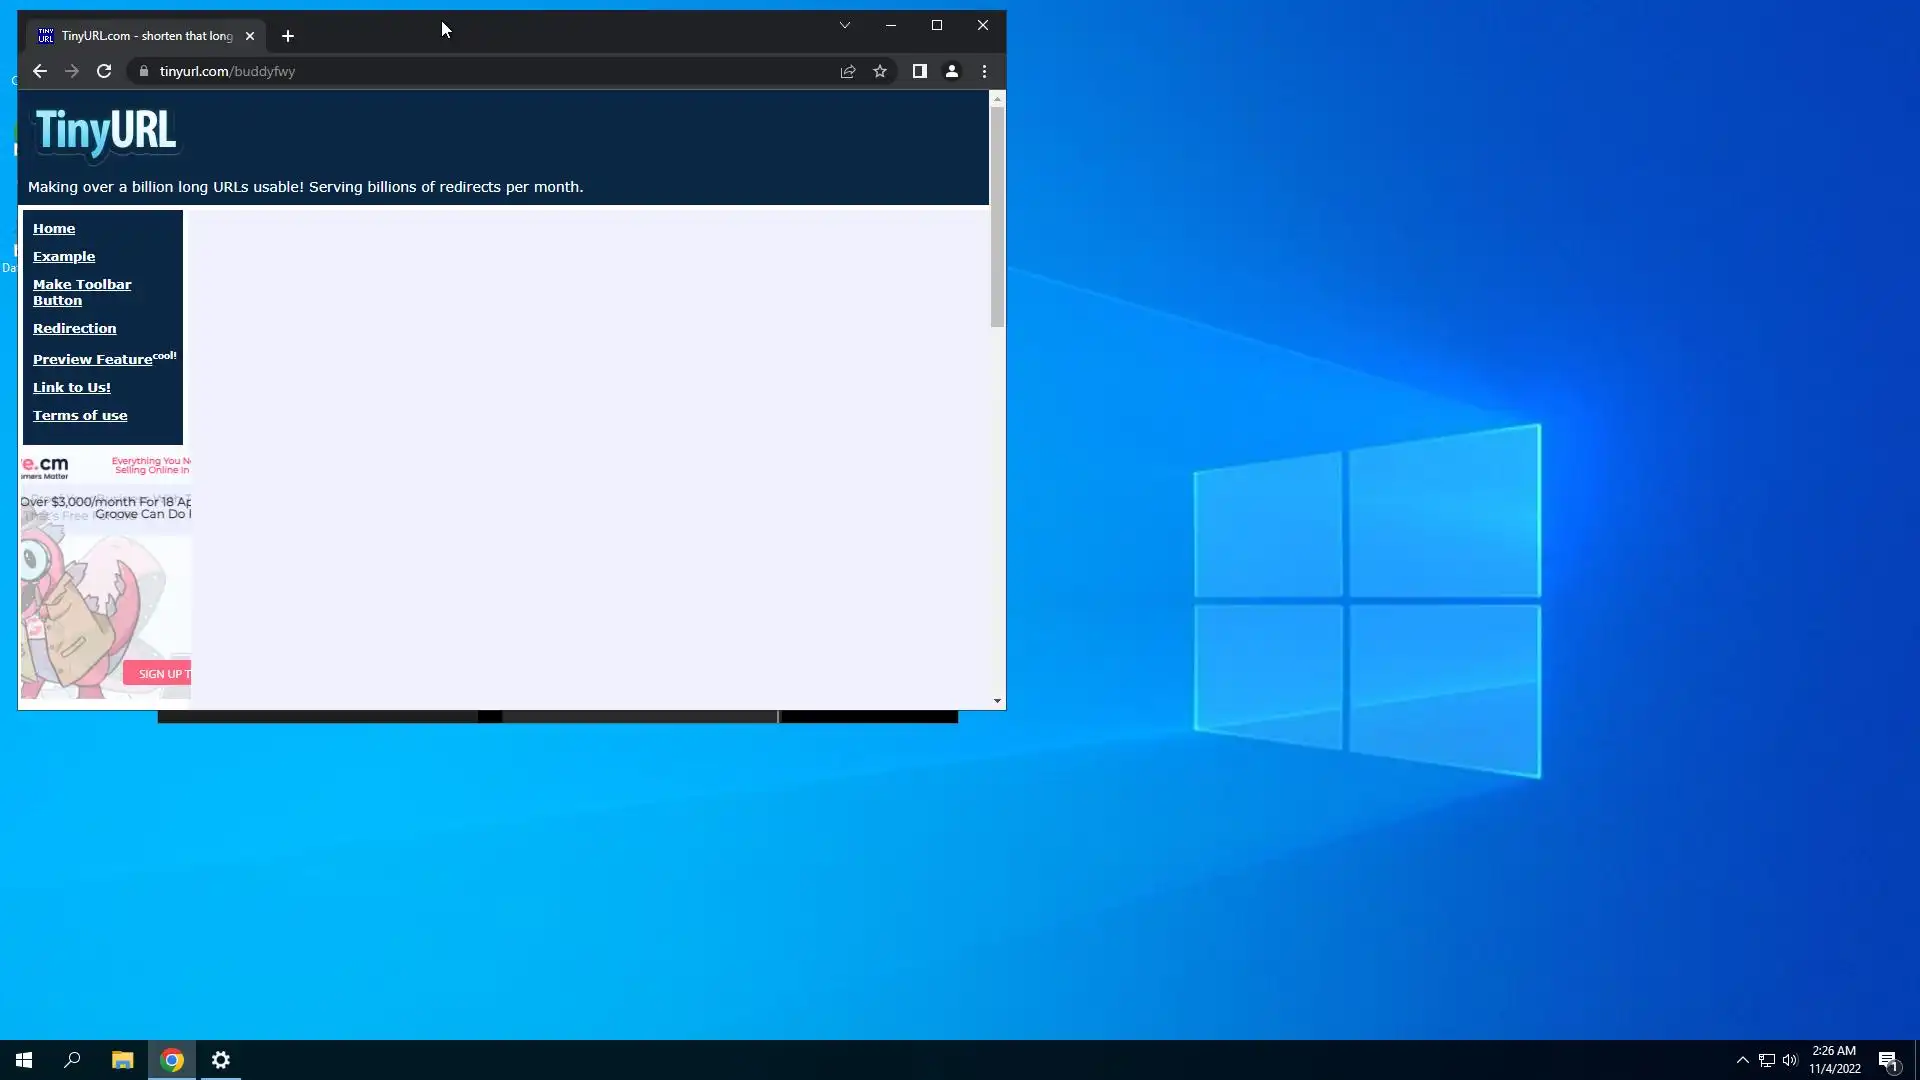
Task: Open Settings from the taskbar
Action: [221, 1060]
